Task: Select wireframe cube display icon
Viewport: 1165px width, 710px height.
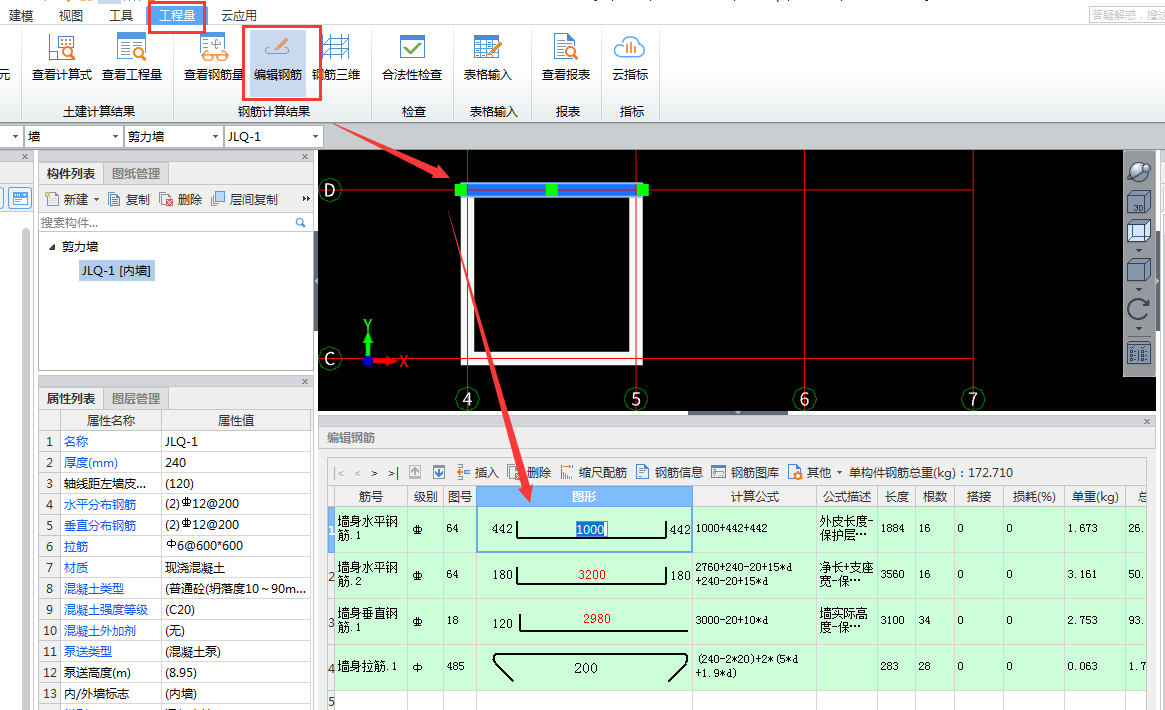Action: (1138, 231)
